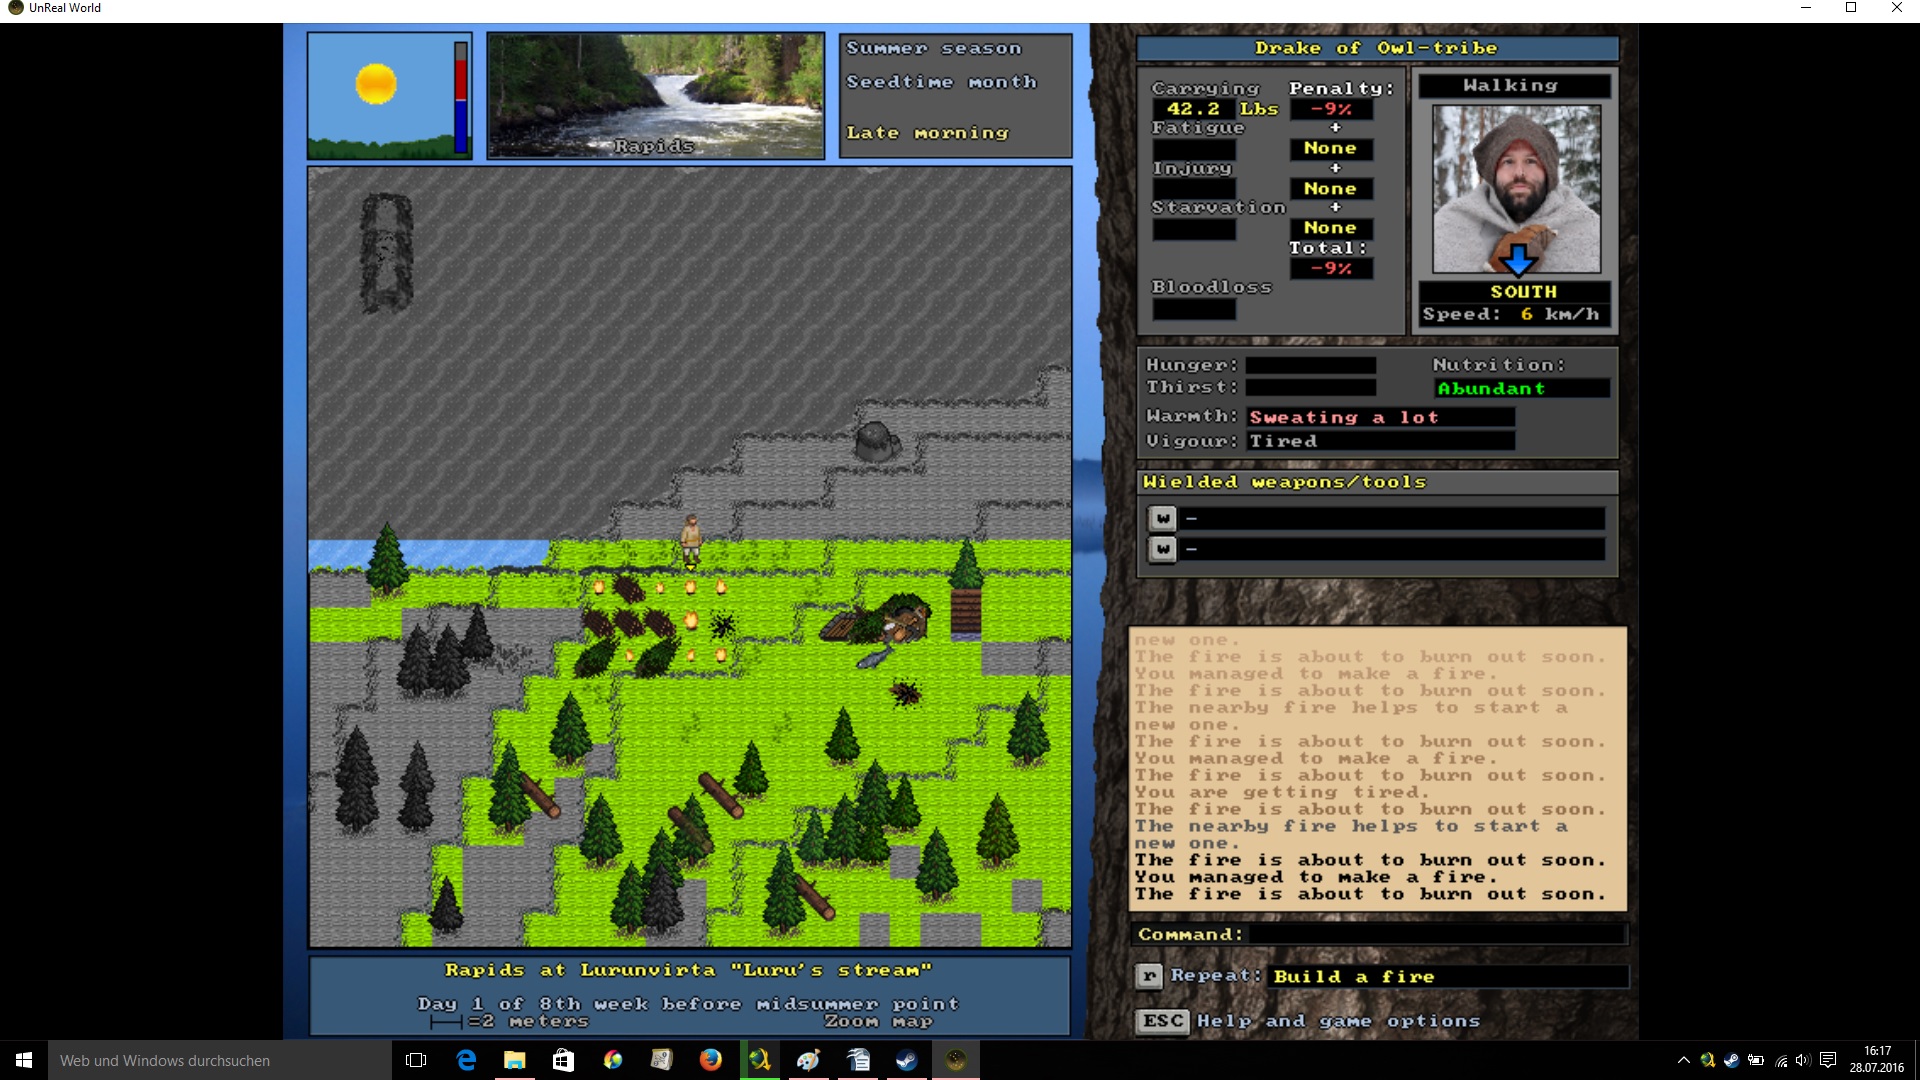
Task: Click the 'You managed to make a fire.' message
Action: pos(1315,877)
